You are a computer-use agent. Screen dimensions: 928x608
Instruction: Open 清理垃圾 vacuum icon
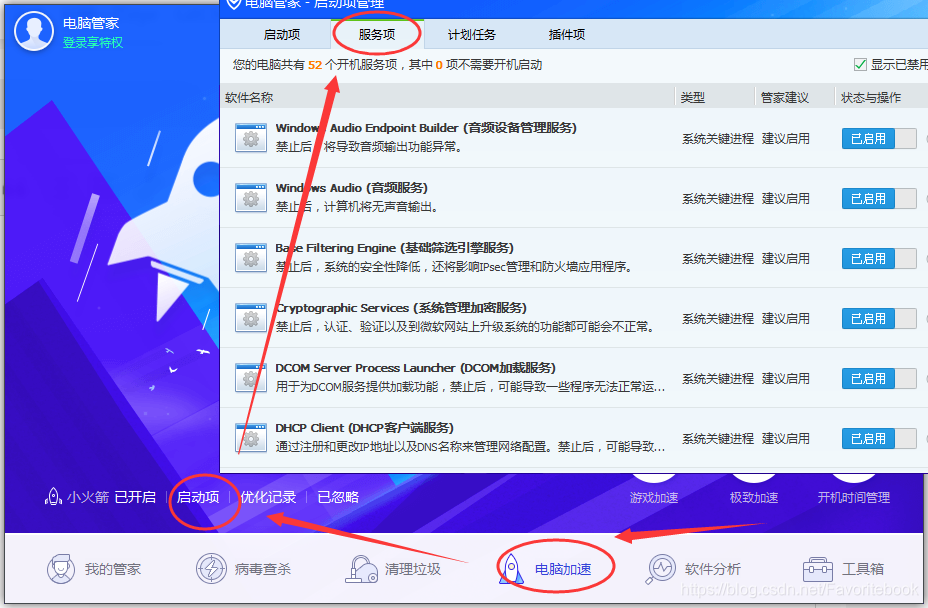362,569
